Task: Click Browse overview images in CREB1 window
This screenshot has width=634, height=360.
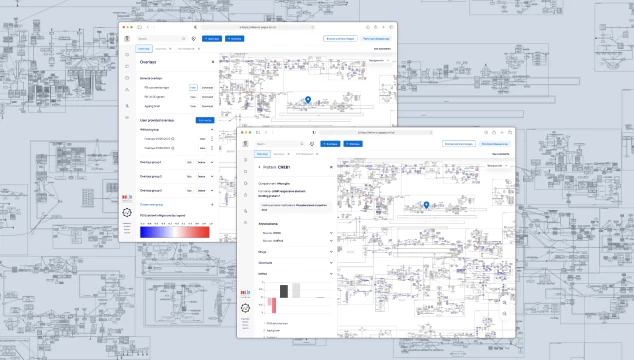Action: point(459,144)
